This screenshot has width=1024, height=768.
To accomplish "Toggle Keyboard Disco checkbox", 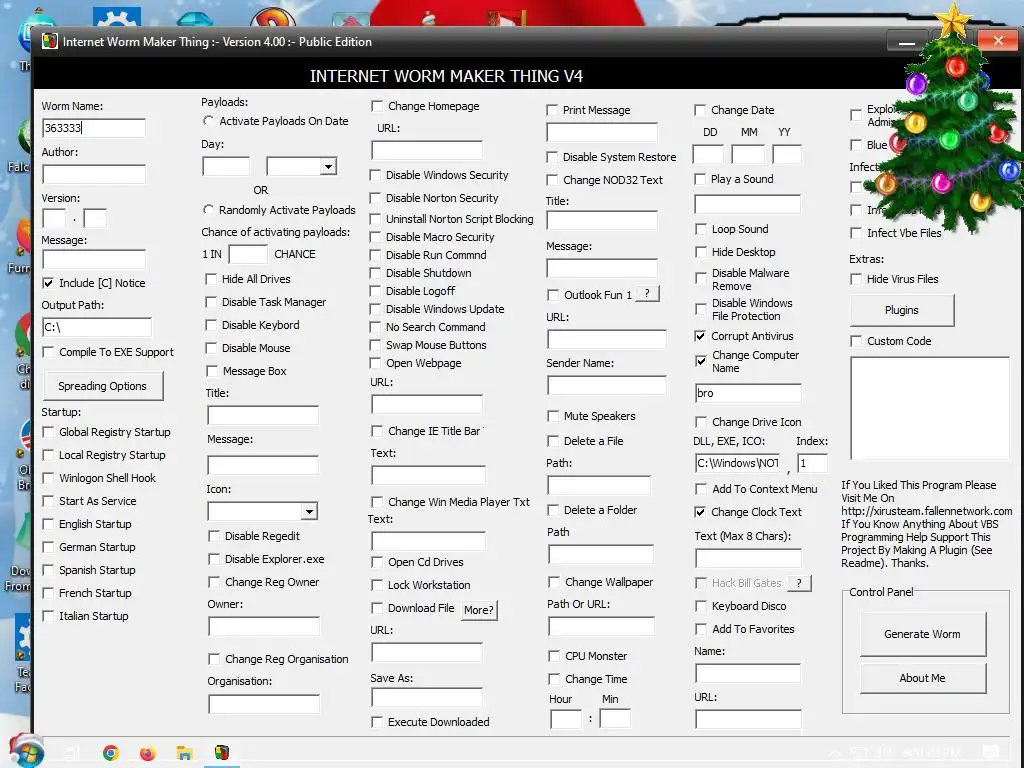I will coord(701,606).
